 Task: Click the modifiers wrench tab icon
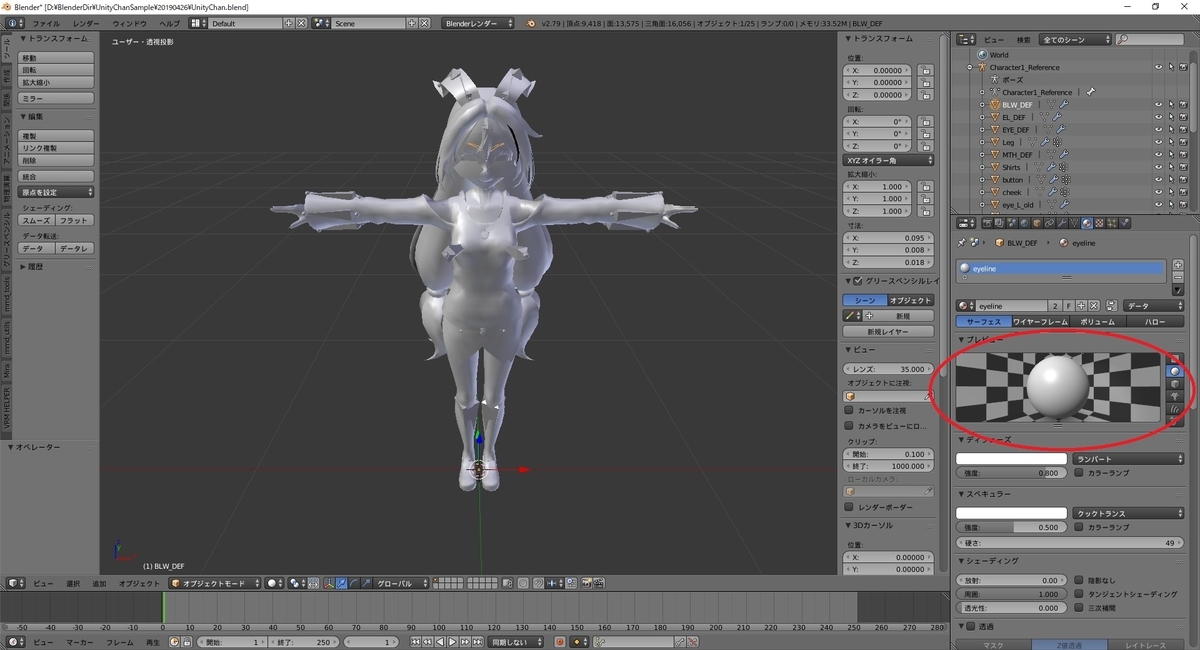1062,223
